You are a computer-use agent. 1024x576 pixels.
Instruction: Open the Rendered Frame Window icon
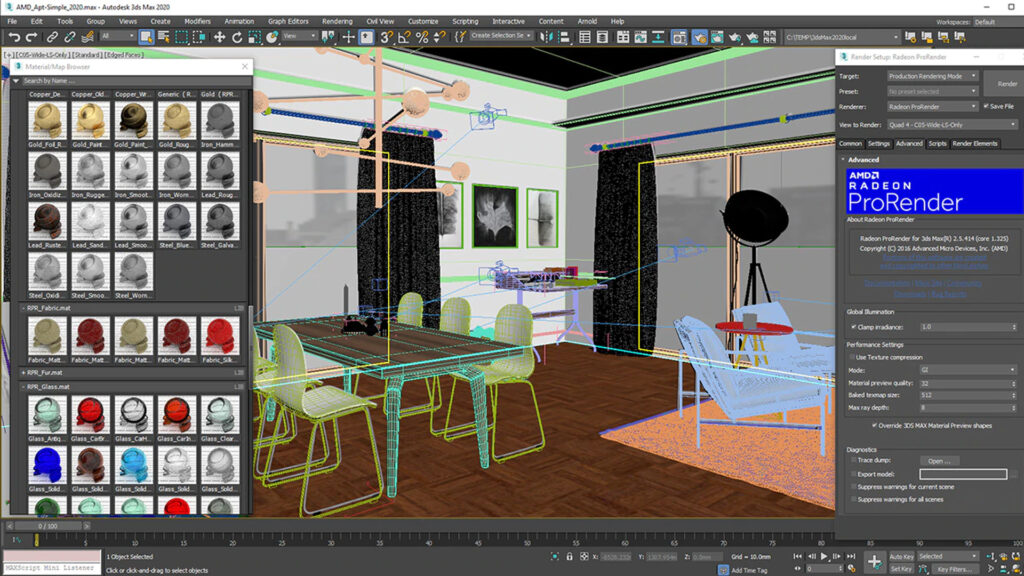(717, 37)
